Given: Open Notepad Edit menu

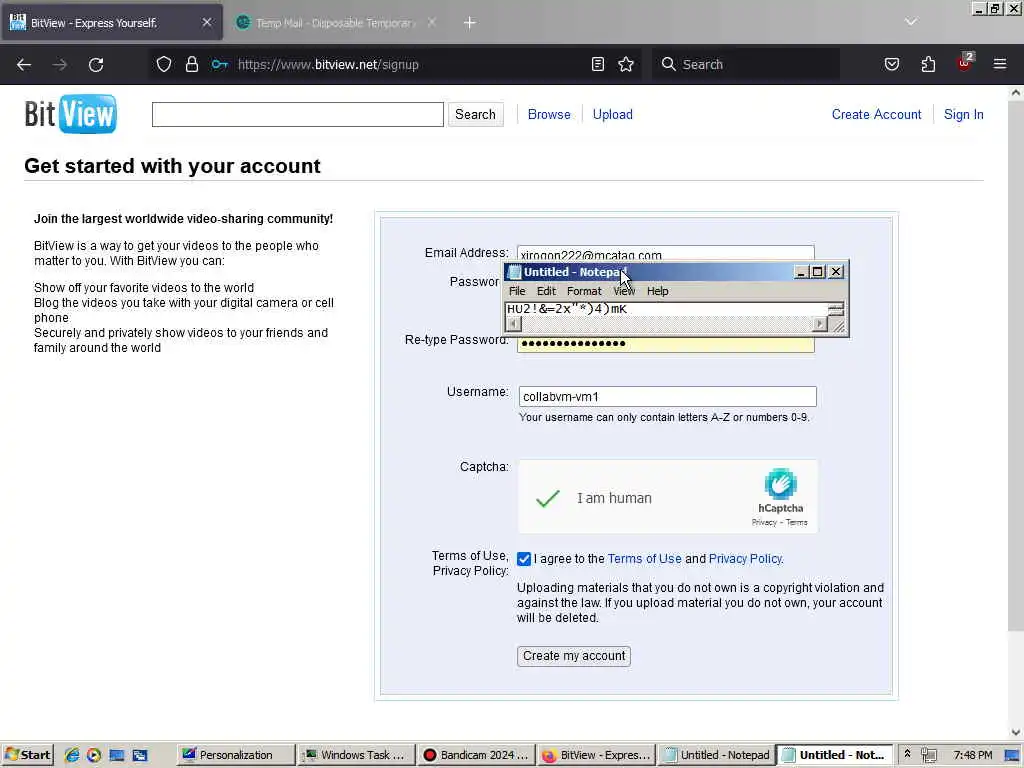Looking at the screenshot, I should pyautogui.click(x=546, y=291).
